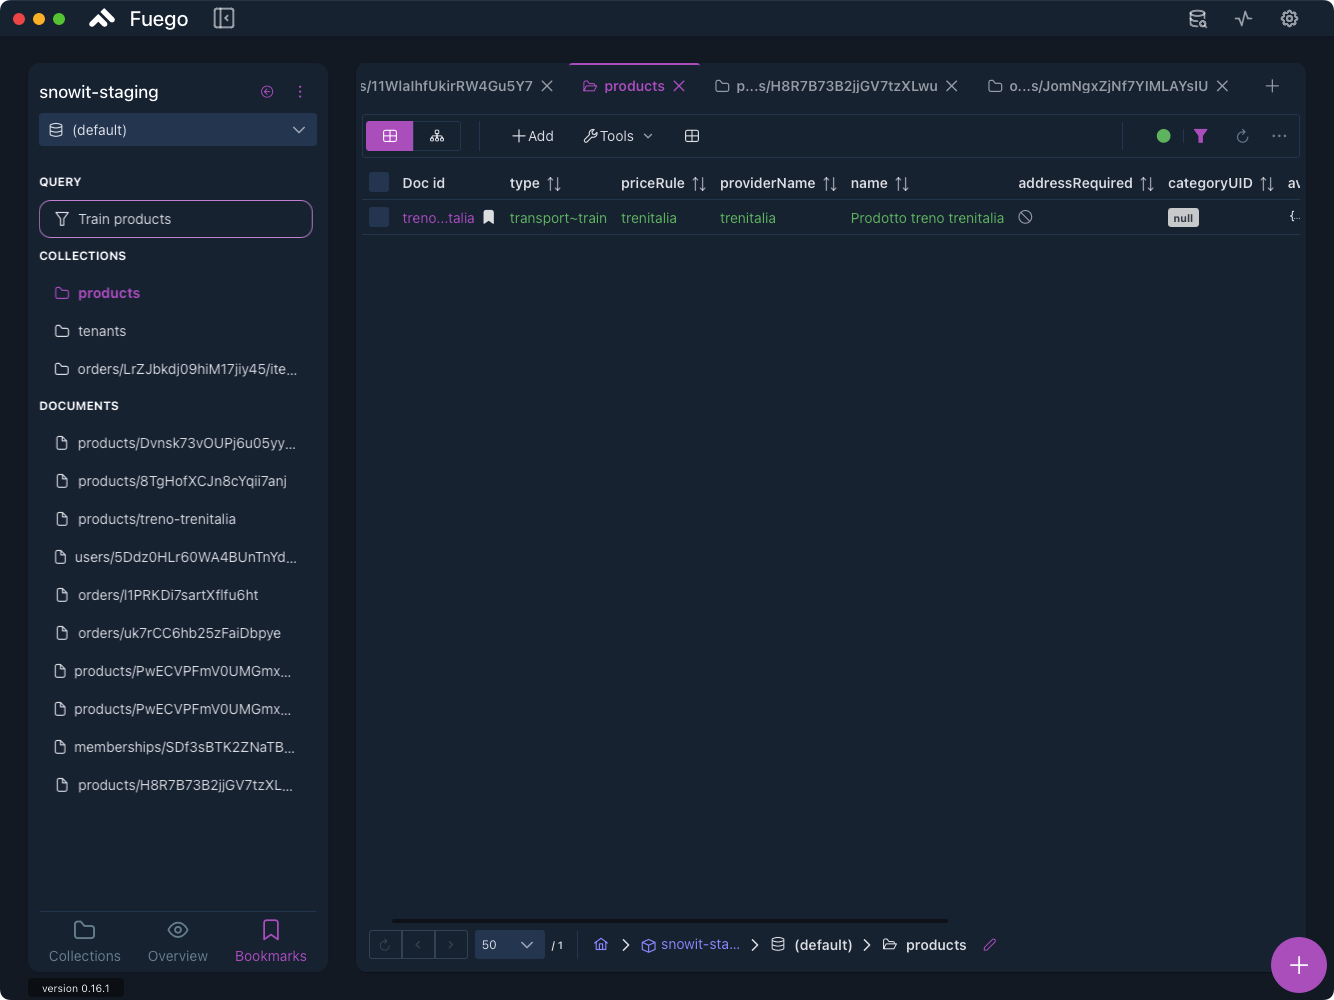Open the Overview bottom tab

178,941
